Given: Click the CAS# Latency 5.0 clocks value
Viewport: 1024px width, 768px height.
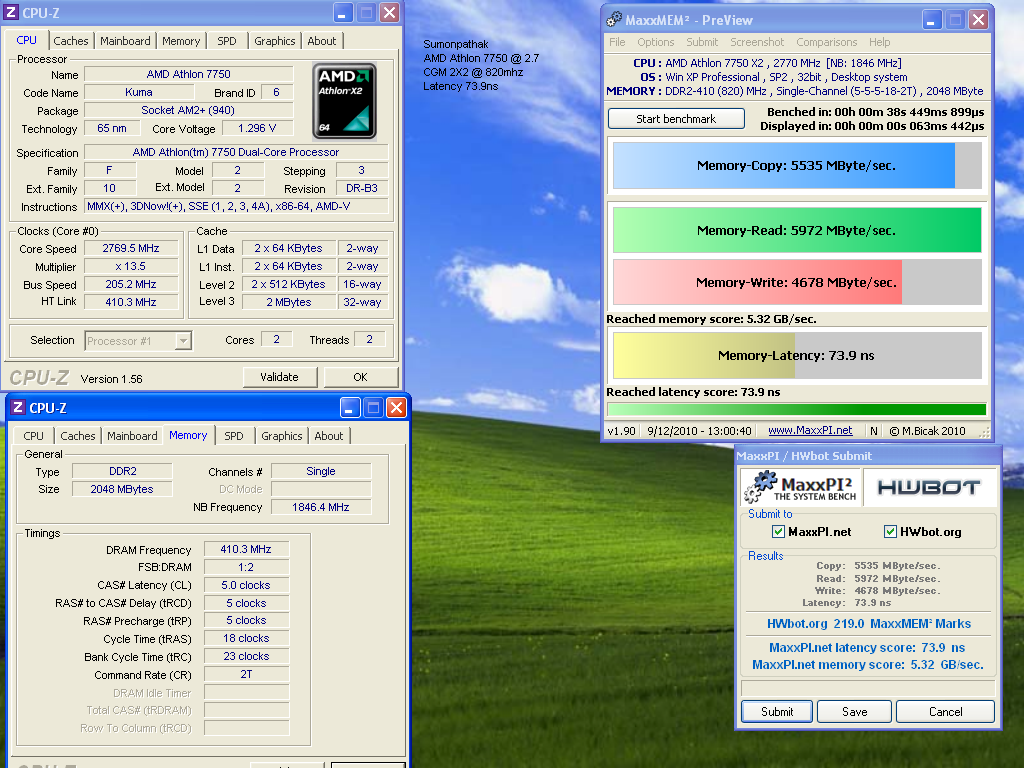Looking at the screenshot, I should (246, 585).
